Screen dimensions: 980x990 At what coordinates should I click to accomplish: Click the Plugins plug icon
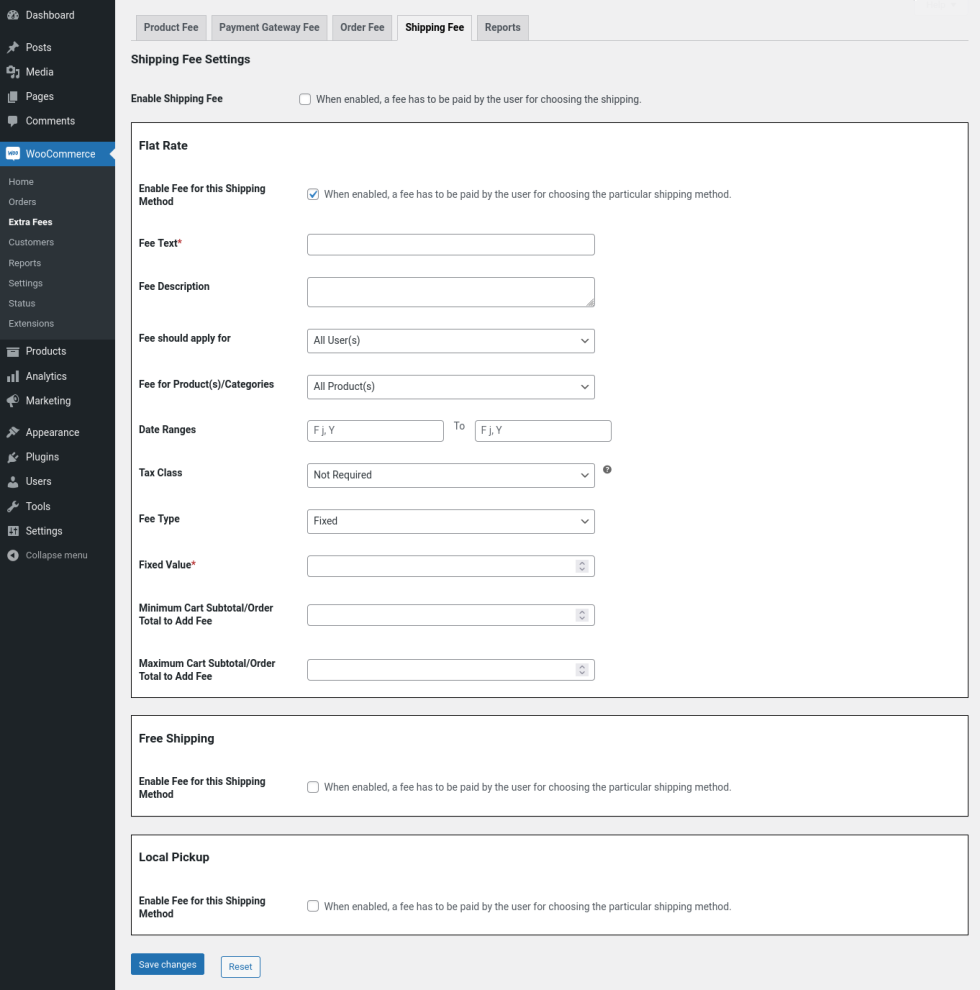[x=13, y=457]
